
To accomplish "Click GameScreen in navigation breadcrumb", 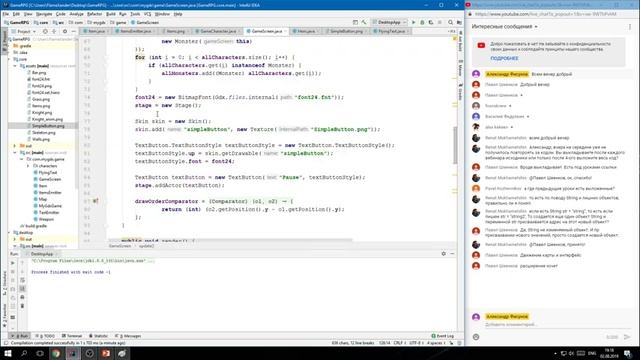I will pos(145,22).
